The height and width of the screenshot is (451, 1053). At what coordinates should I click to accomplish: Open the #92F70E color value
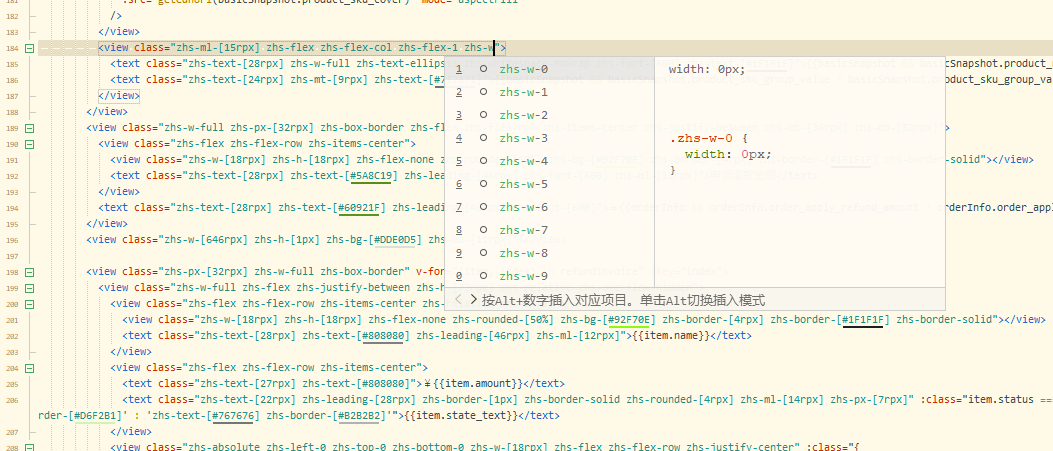(x=629, y=320)
